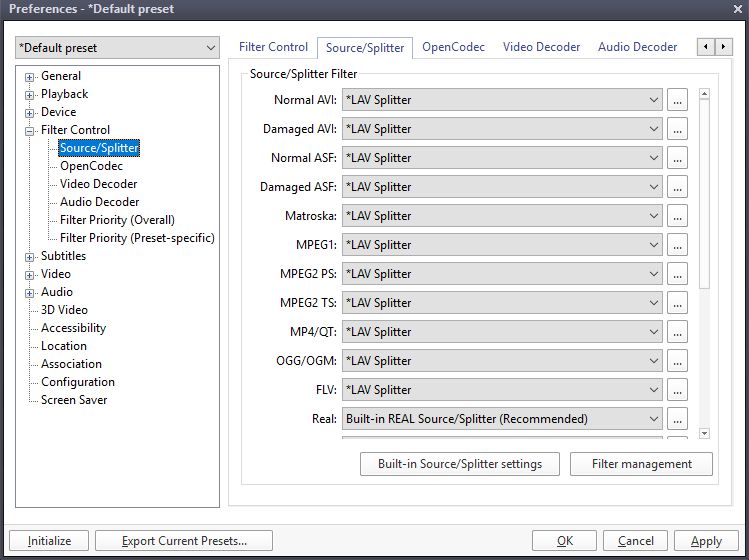This screenshot has height=560, width=749.
Task: Expand the Video tree node
Action: pos(30,275)
